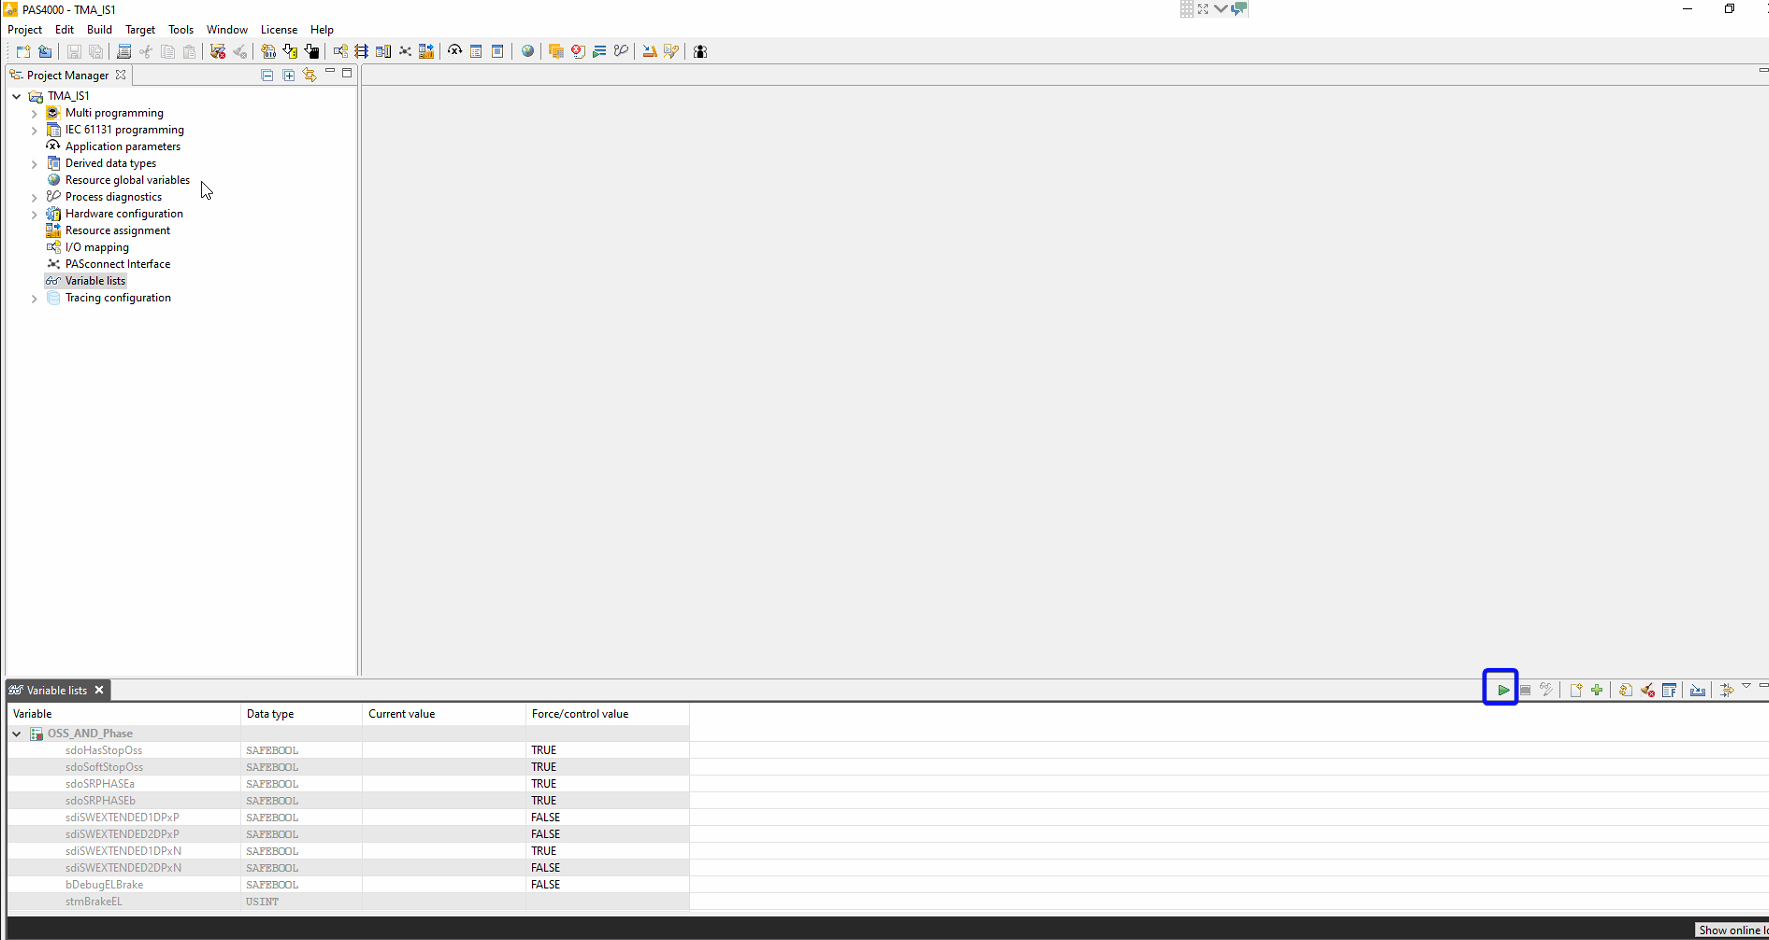Click the Open Project toolbar icon
The width and height of the screenshot is (1769, 940).
(45, 51)
